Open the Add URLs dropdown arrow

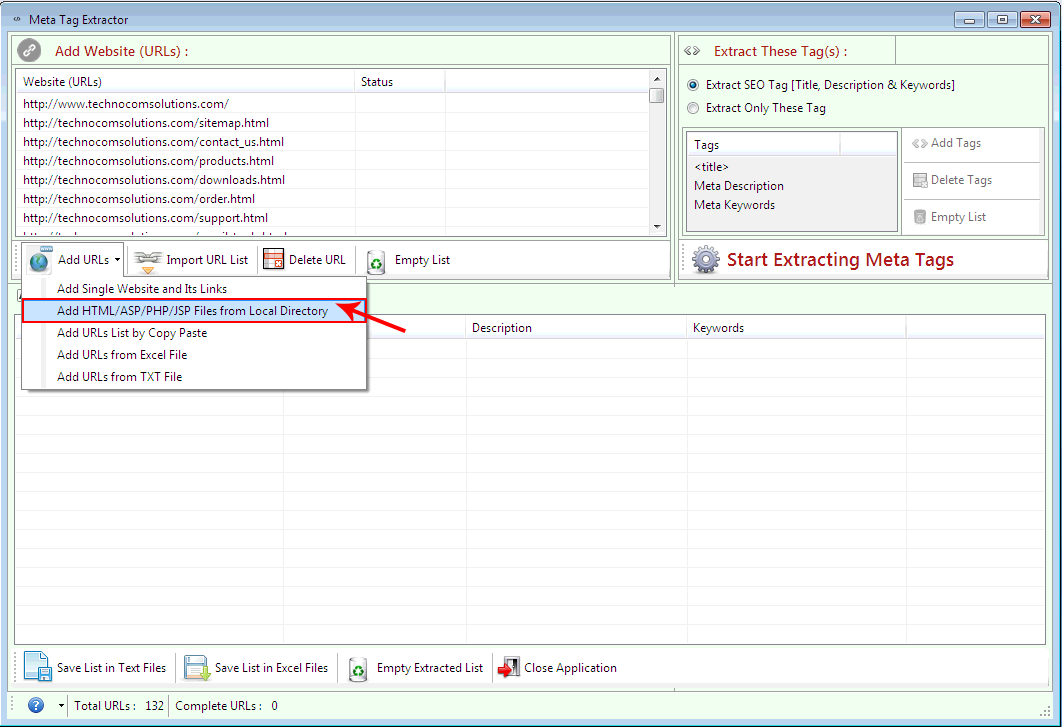click(x=117, y=259)
